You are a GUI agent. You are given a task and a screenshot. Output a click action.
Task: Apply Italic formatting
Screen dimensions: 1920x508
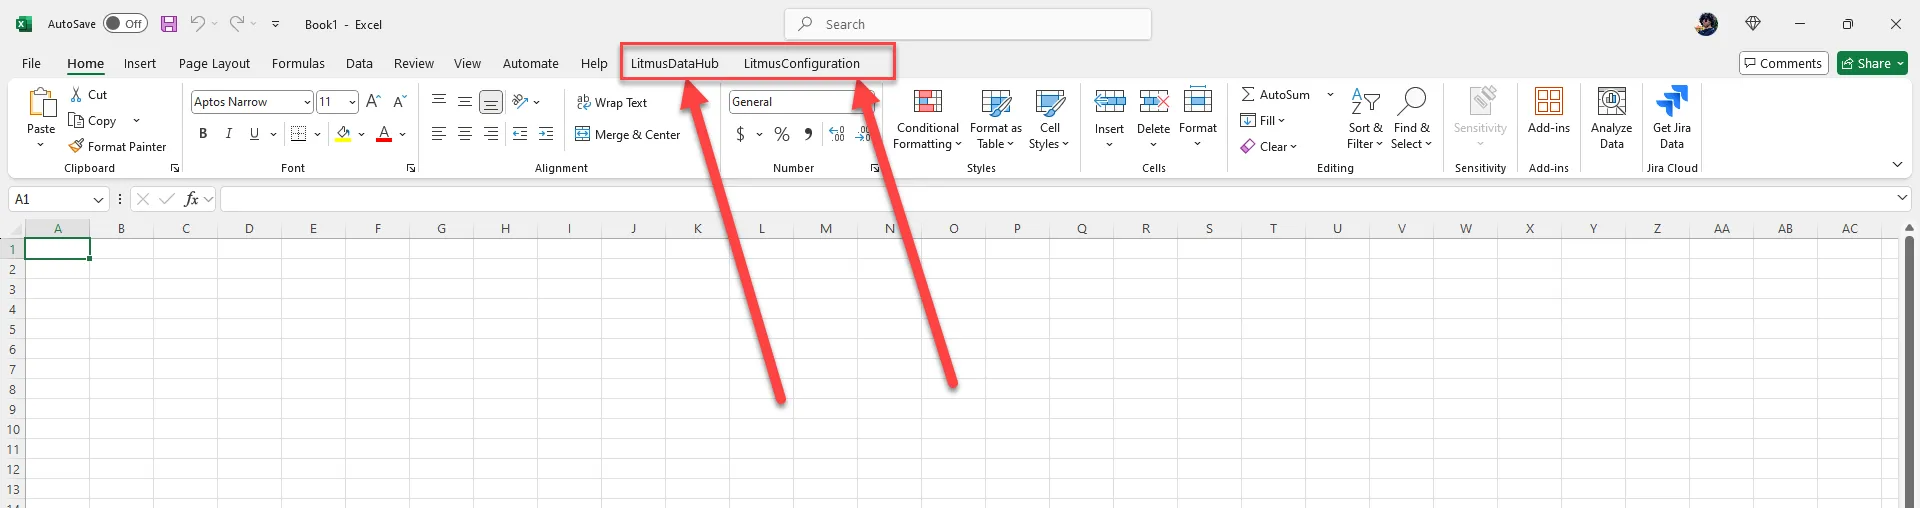pyautogui.click(x=229, y=134)
